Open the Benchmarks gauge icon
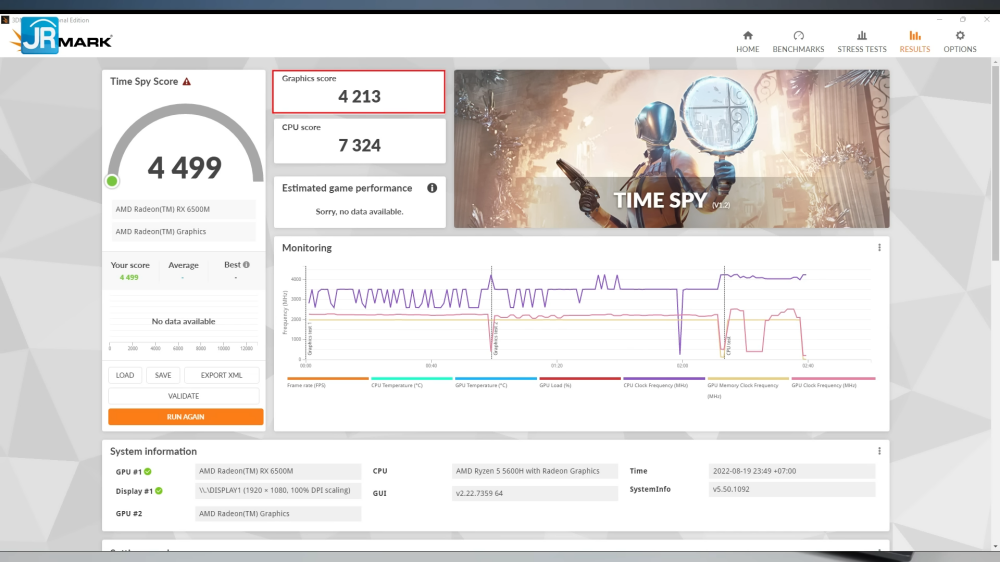Screen dimensions: 1000x562 click(798, 36)
